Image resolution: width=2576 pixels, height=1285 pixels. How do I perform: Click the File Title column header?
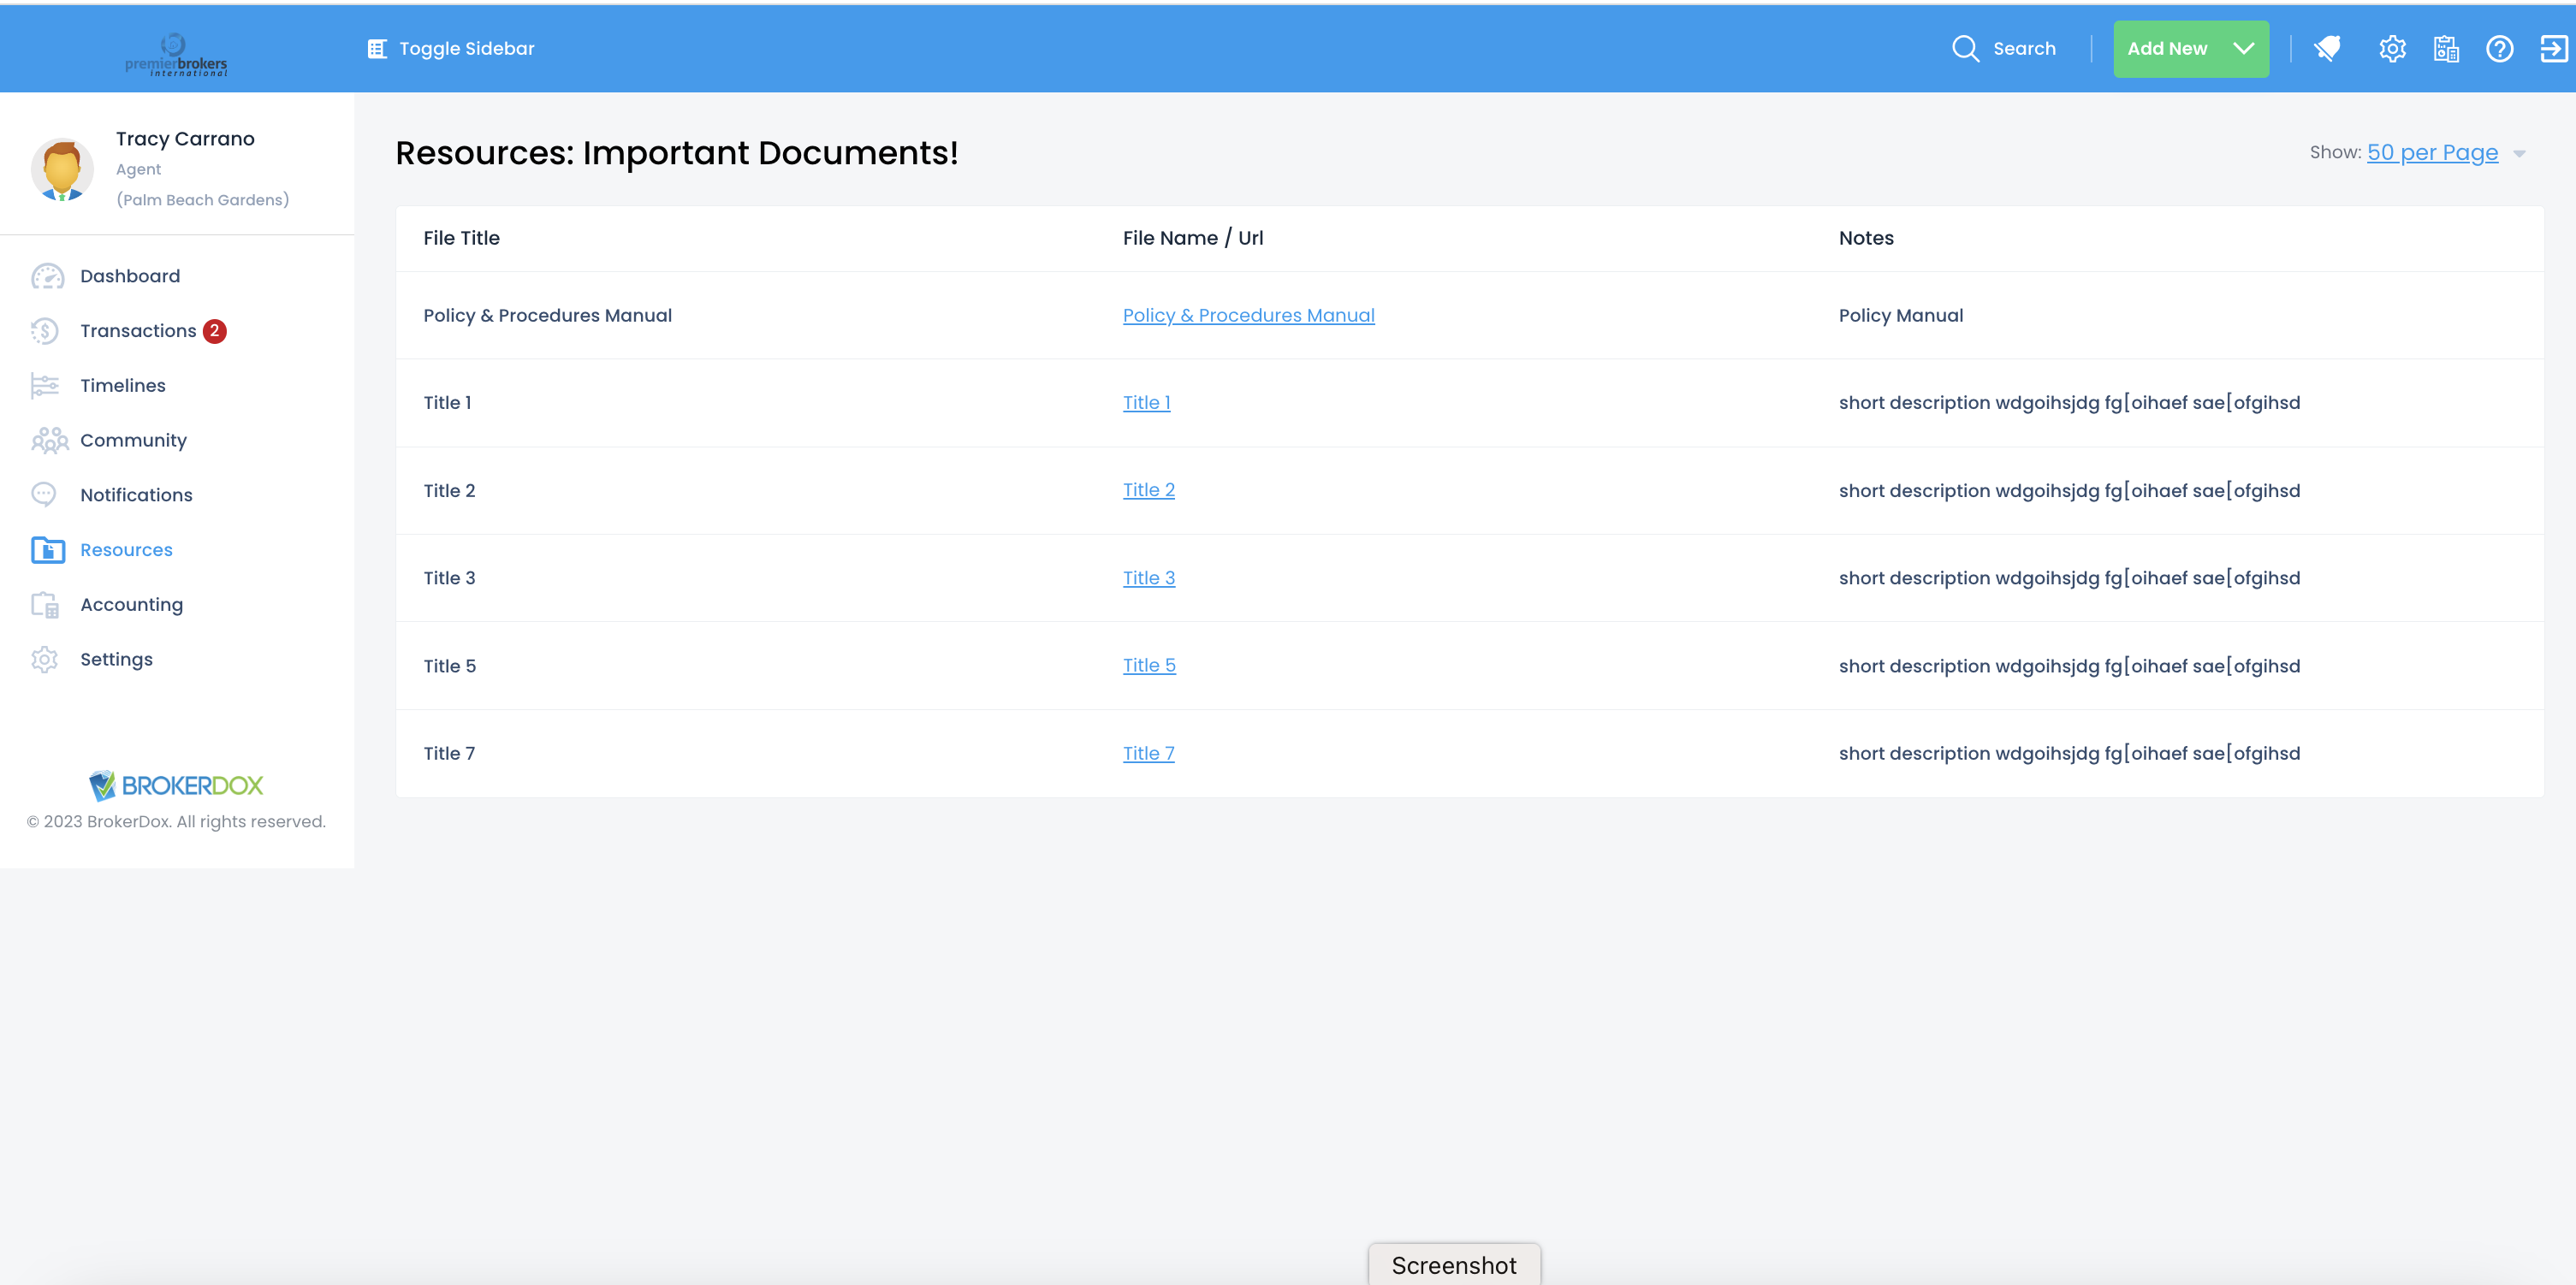[461, 238]
